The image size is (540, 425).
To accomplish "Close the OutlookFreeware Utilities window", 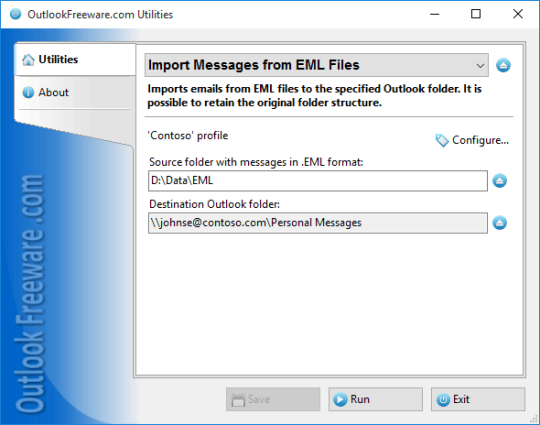I will coord(518,14).
